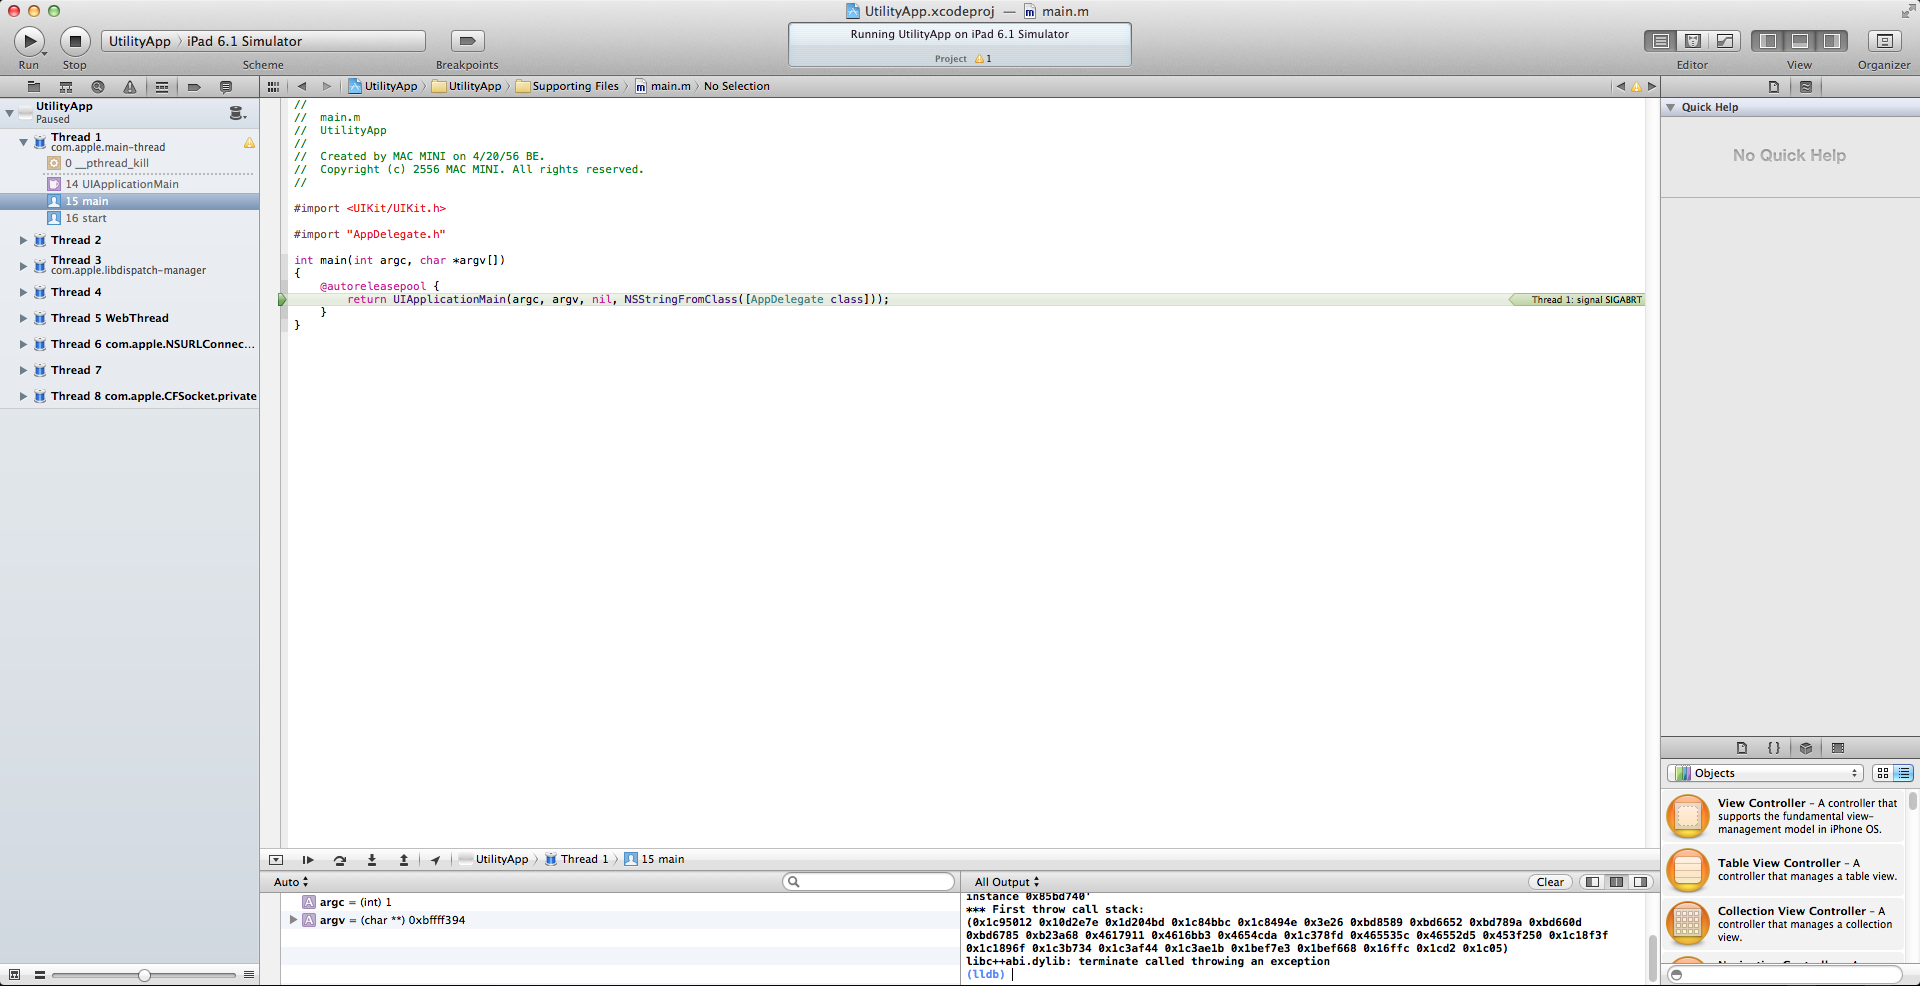Viewport: 1920px width, 986px height.
Task: Hide the Utilities pane
Action: pos(1832,41)
